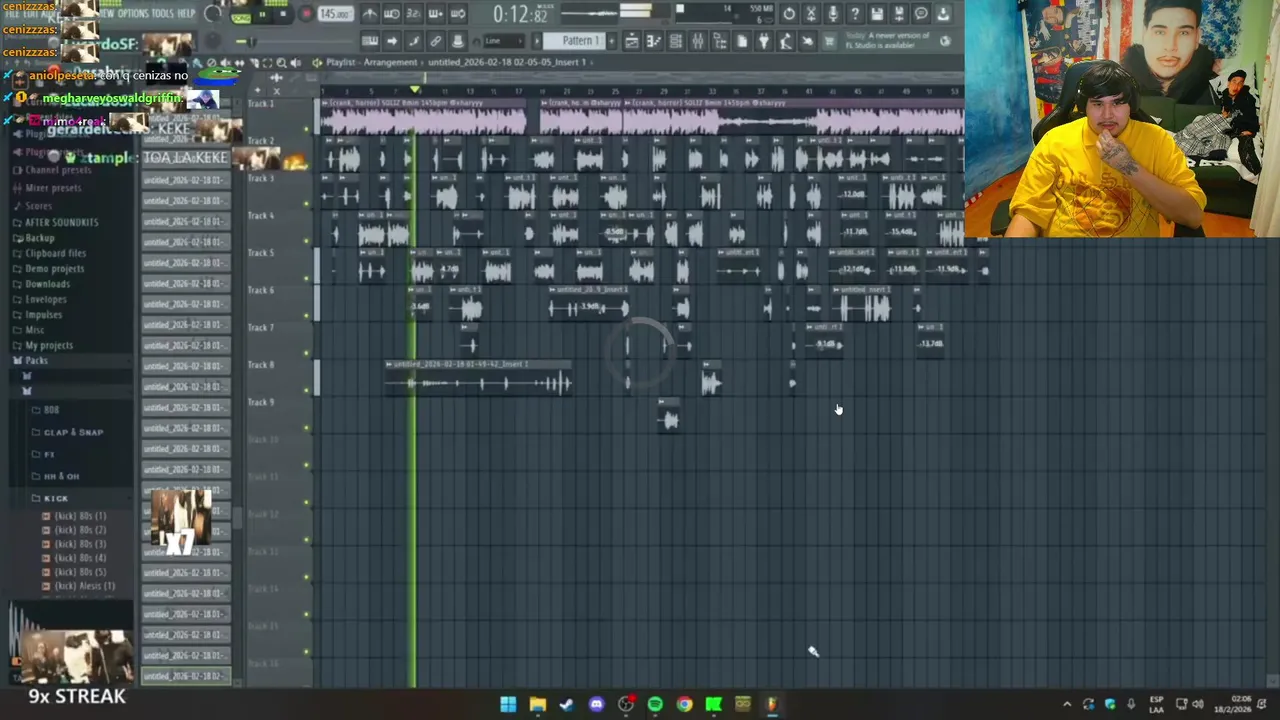The height and width of the screenshot is (720, 1280).
Task: Click the newer version available notification
Action: [x=888, y=41]
